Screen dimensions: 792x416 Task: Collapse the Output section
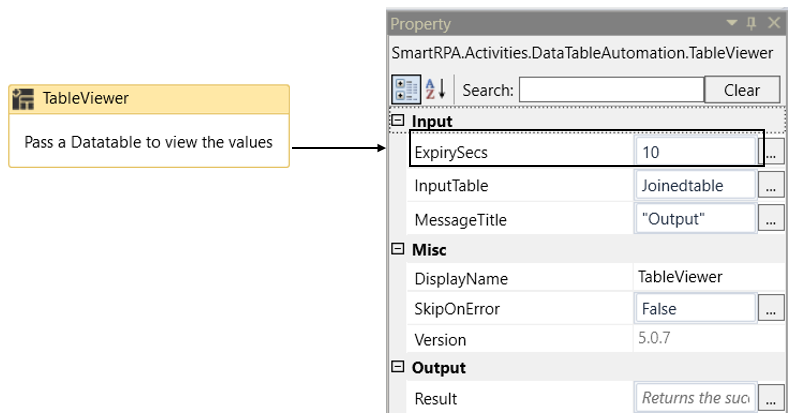pyautogui.click(x=398, y=368)
